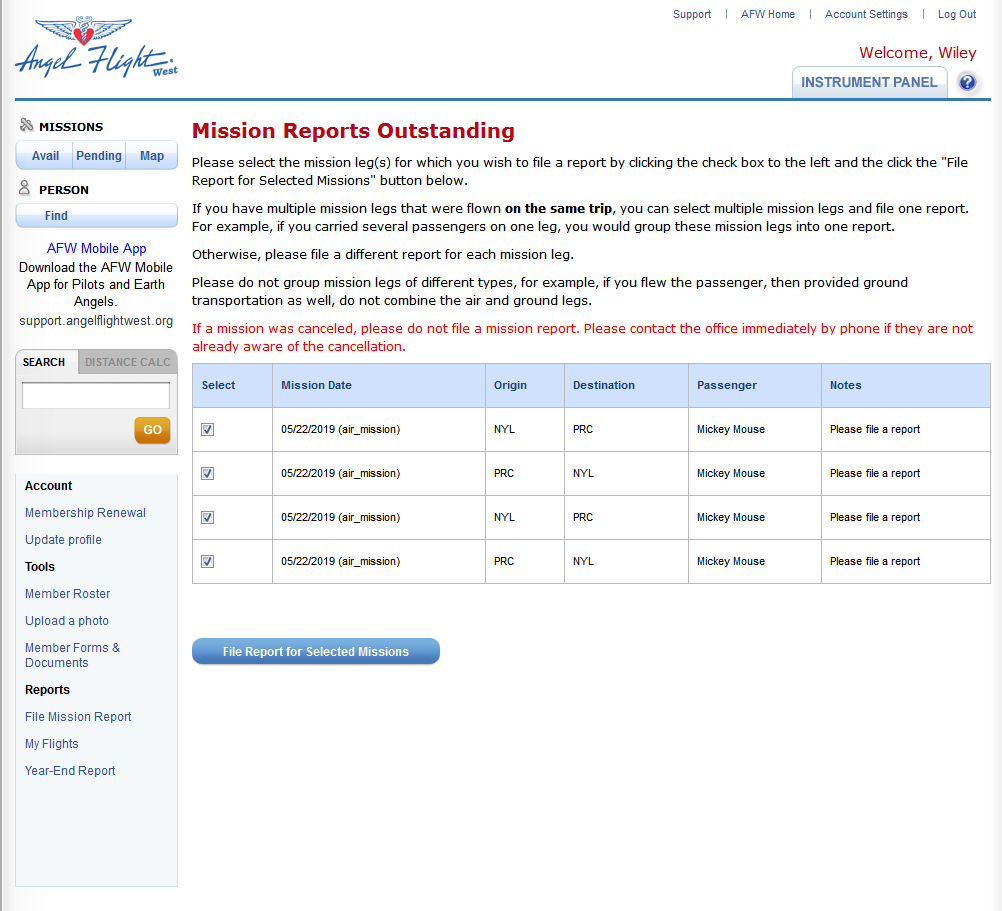Uncheck the first mission row checkbox
The height and width of the screenshot is (911, 1002).
(x=208, y=429)
